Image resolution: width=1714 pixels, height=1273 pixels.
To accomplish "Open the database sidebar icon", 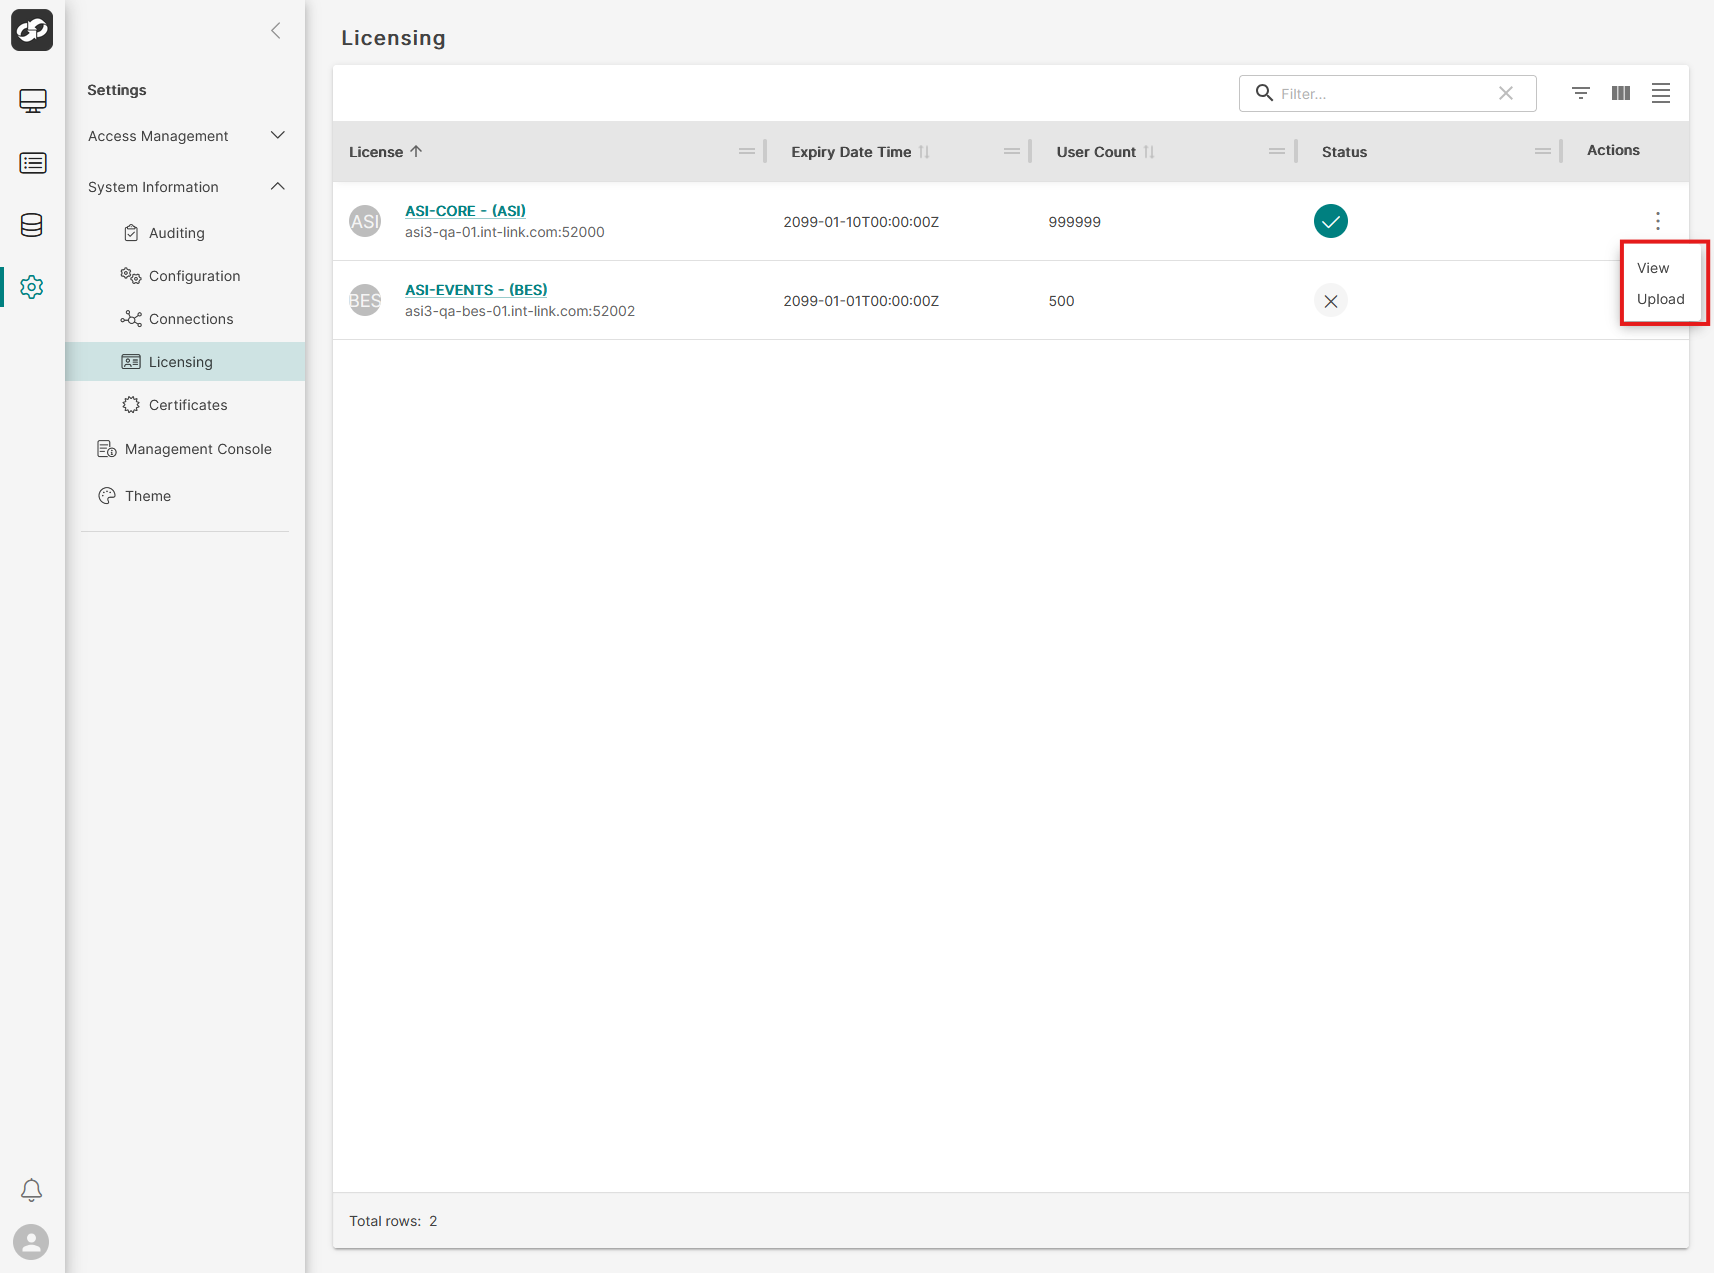I will pyautogui.click(x=32, y=225).
